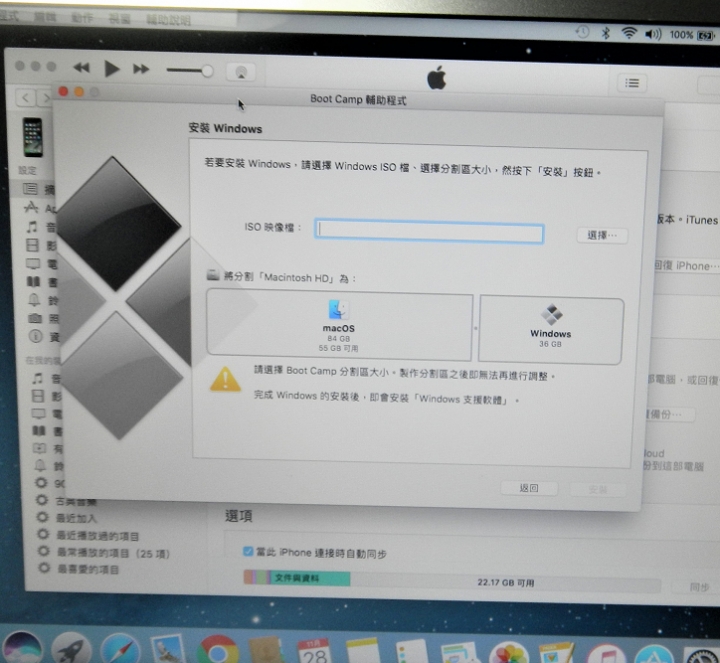Open the 動作 menu in the menu bar

[x=82, y=18]
